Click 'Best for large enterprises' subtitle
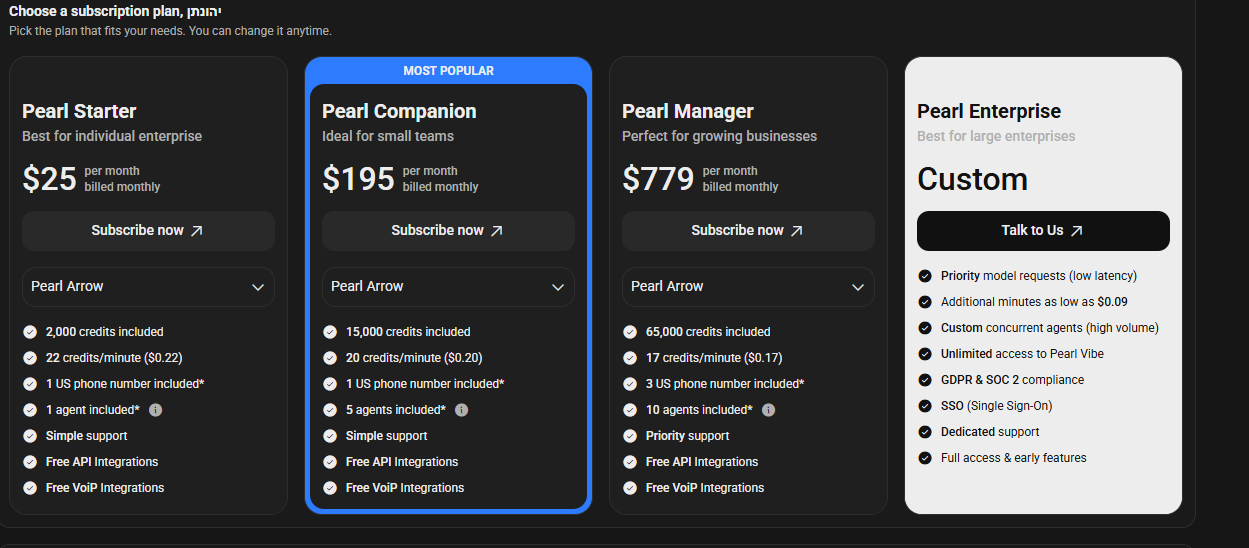 point(996,136)
